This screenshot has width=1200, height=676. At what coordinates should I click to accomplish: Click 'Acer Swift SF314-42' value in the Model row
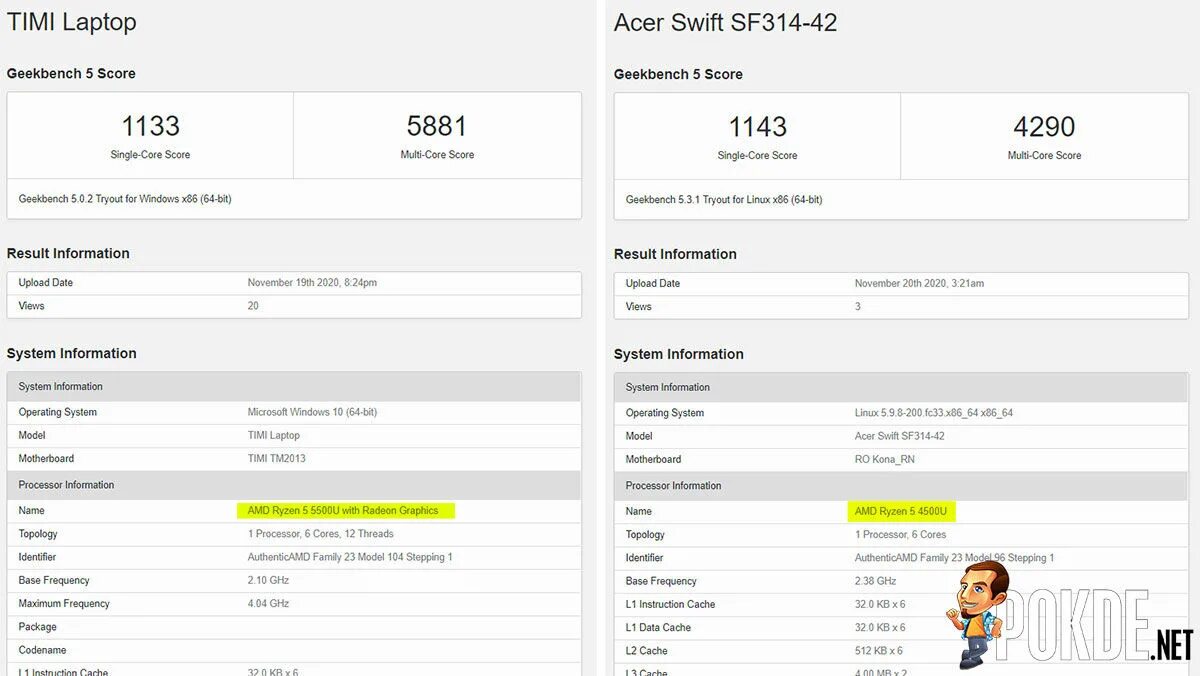[900, 436]
